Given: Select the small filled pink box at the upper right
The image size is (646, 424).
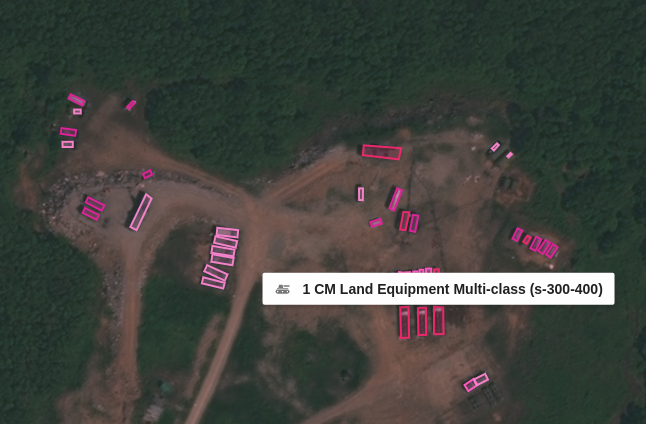Looking at the screenshot, I should tap(510, 155).
